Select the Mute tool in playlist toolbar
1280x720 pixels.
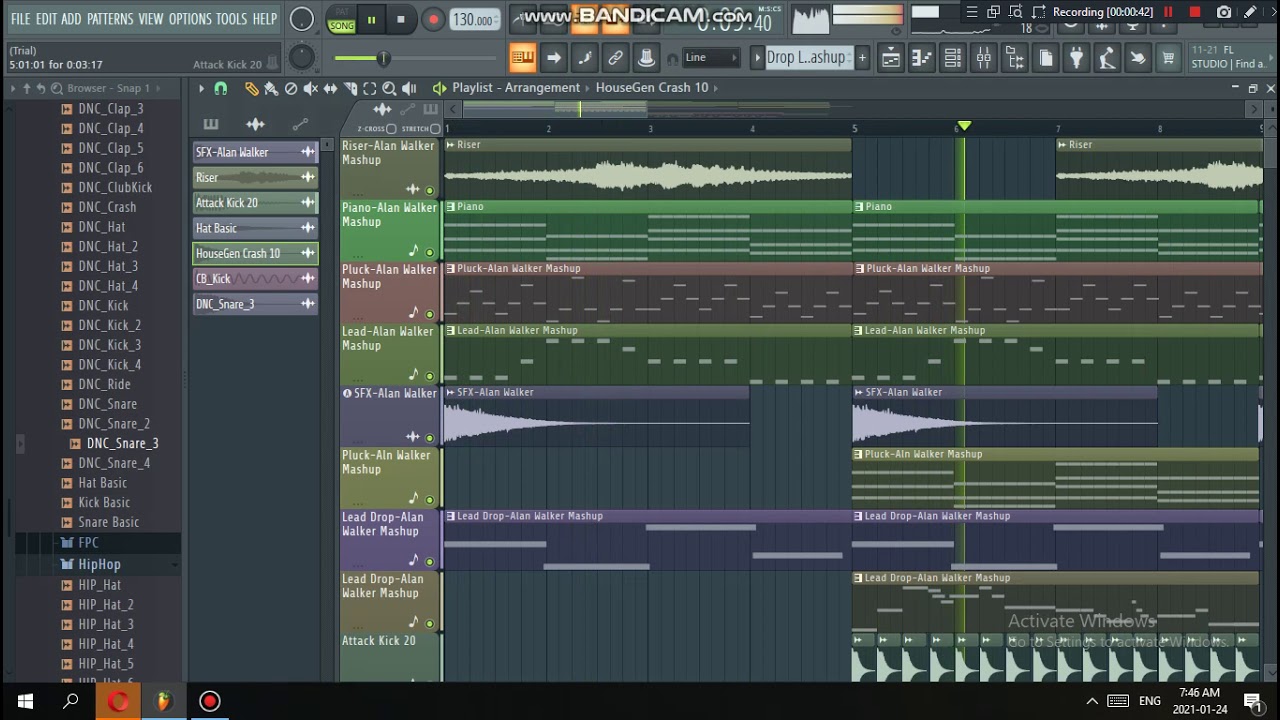[310, 88]
